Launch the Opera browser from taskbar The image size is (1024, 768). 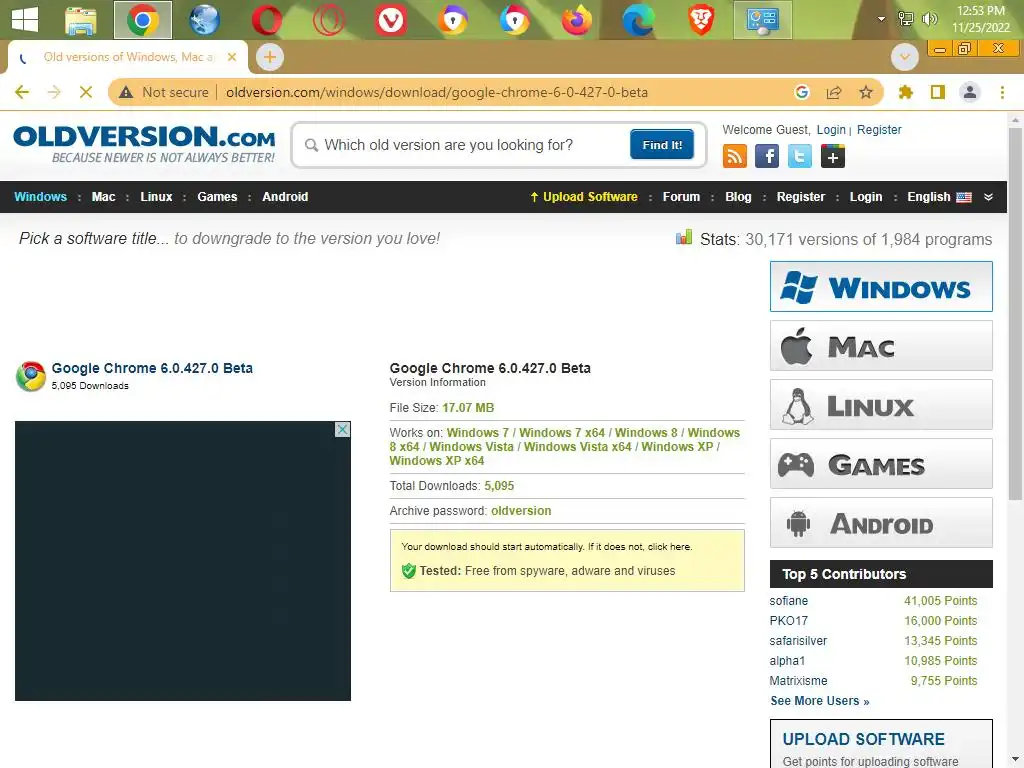click(x=266, y=20)
